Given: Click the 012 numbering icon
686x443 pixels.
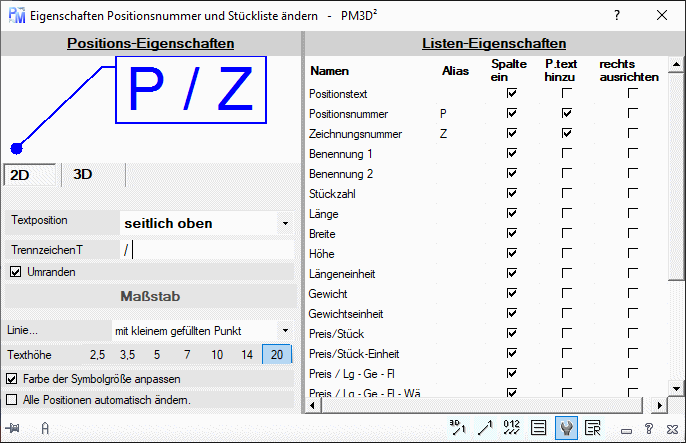Looking at the screenshot, I should [x=512, y=428].
